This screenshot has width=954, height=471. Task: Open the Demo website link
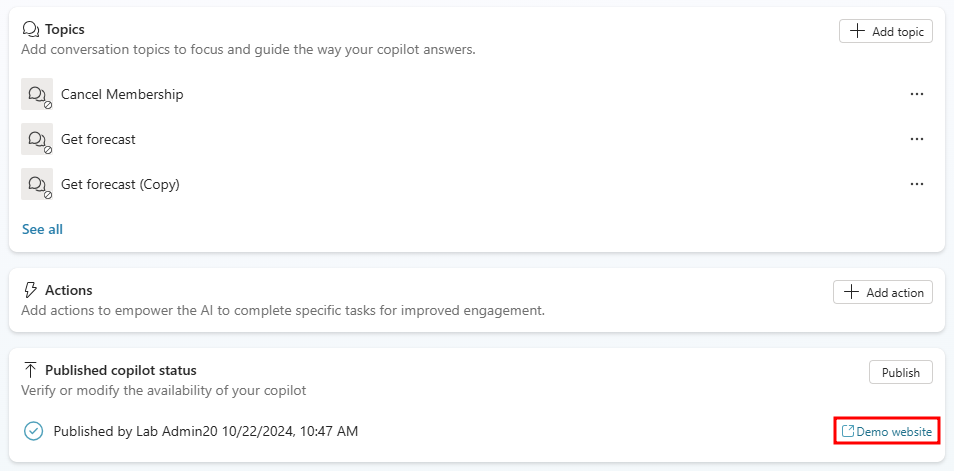(x=894, y=432)
